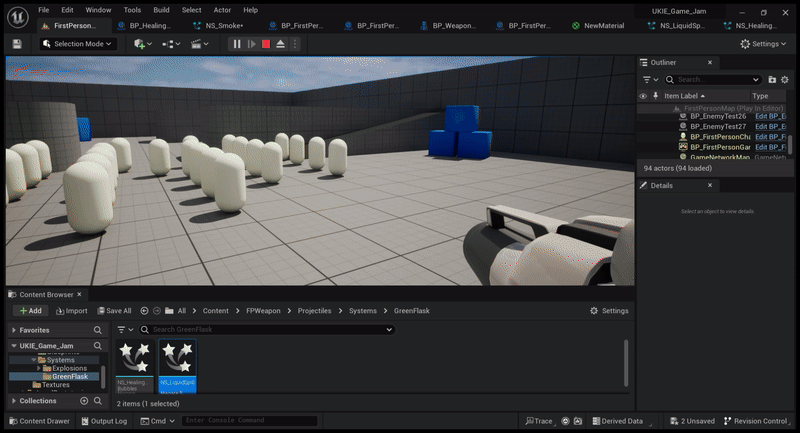Switch to the NewMaterial tab
Viewport: 800px width, 433px height.
click(x=600, y=25)
